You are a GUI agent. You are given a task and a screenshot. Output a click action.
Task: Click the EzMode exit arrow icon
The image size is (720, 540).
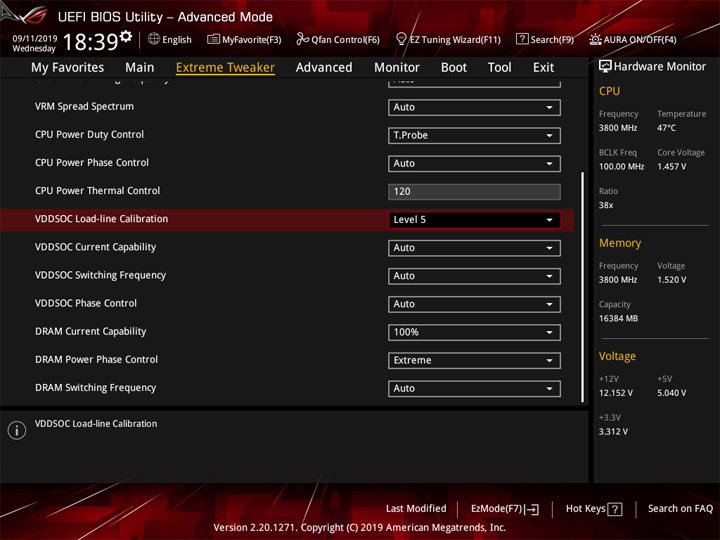click(532, 509)
